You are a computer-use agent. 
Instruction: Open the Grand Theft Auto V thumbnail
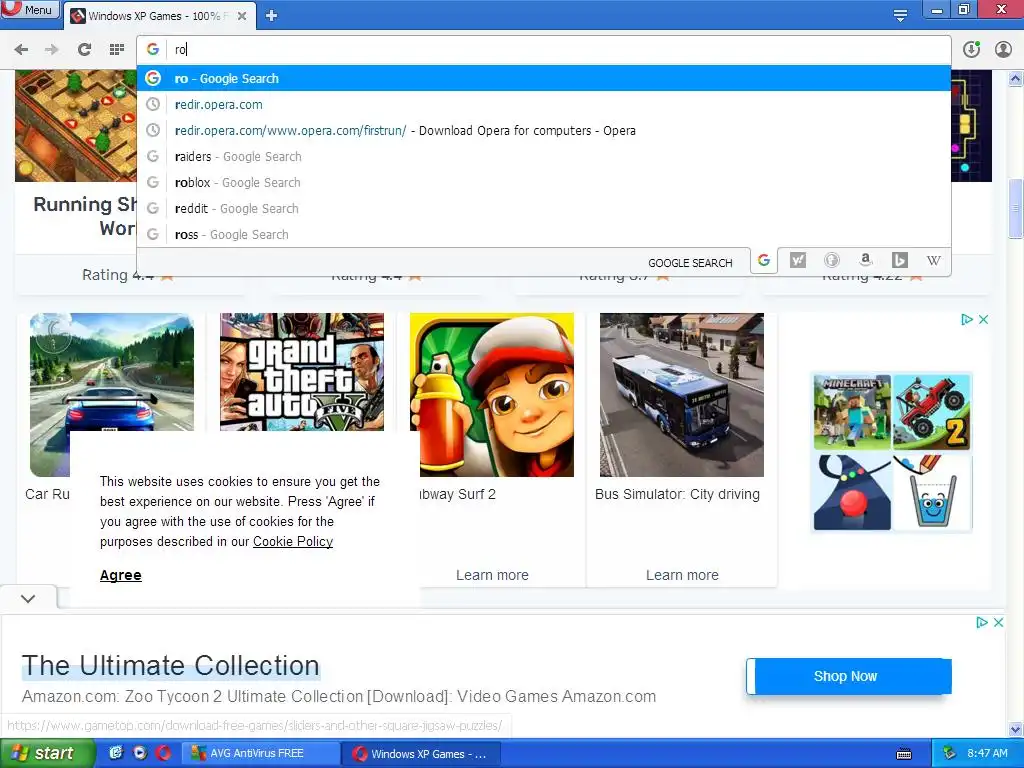pyautogui.click(x=302, y=372)
